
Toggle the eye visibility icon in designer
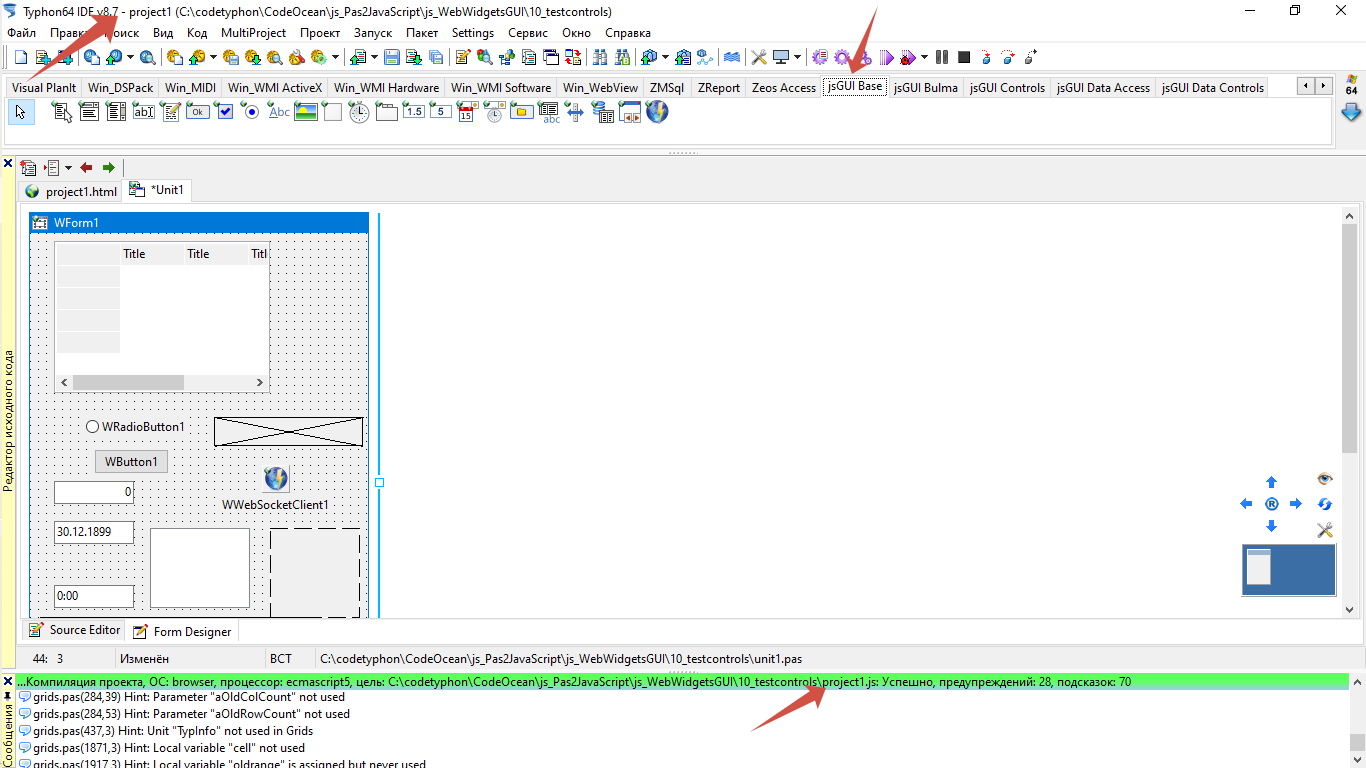pos(1325,480)
